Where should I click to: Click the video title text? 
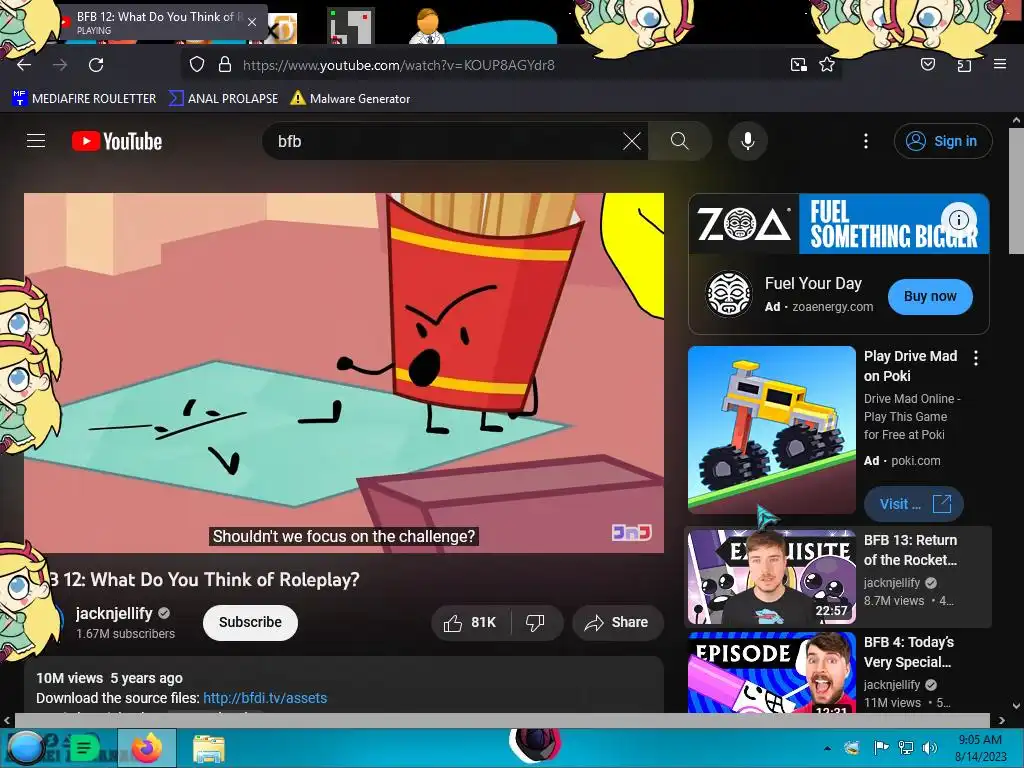tap(204, 579)
